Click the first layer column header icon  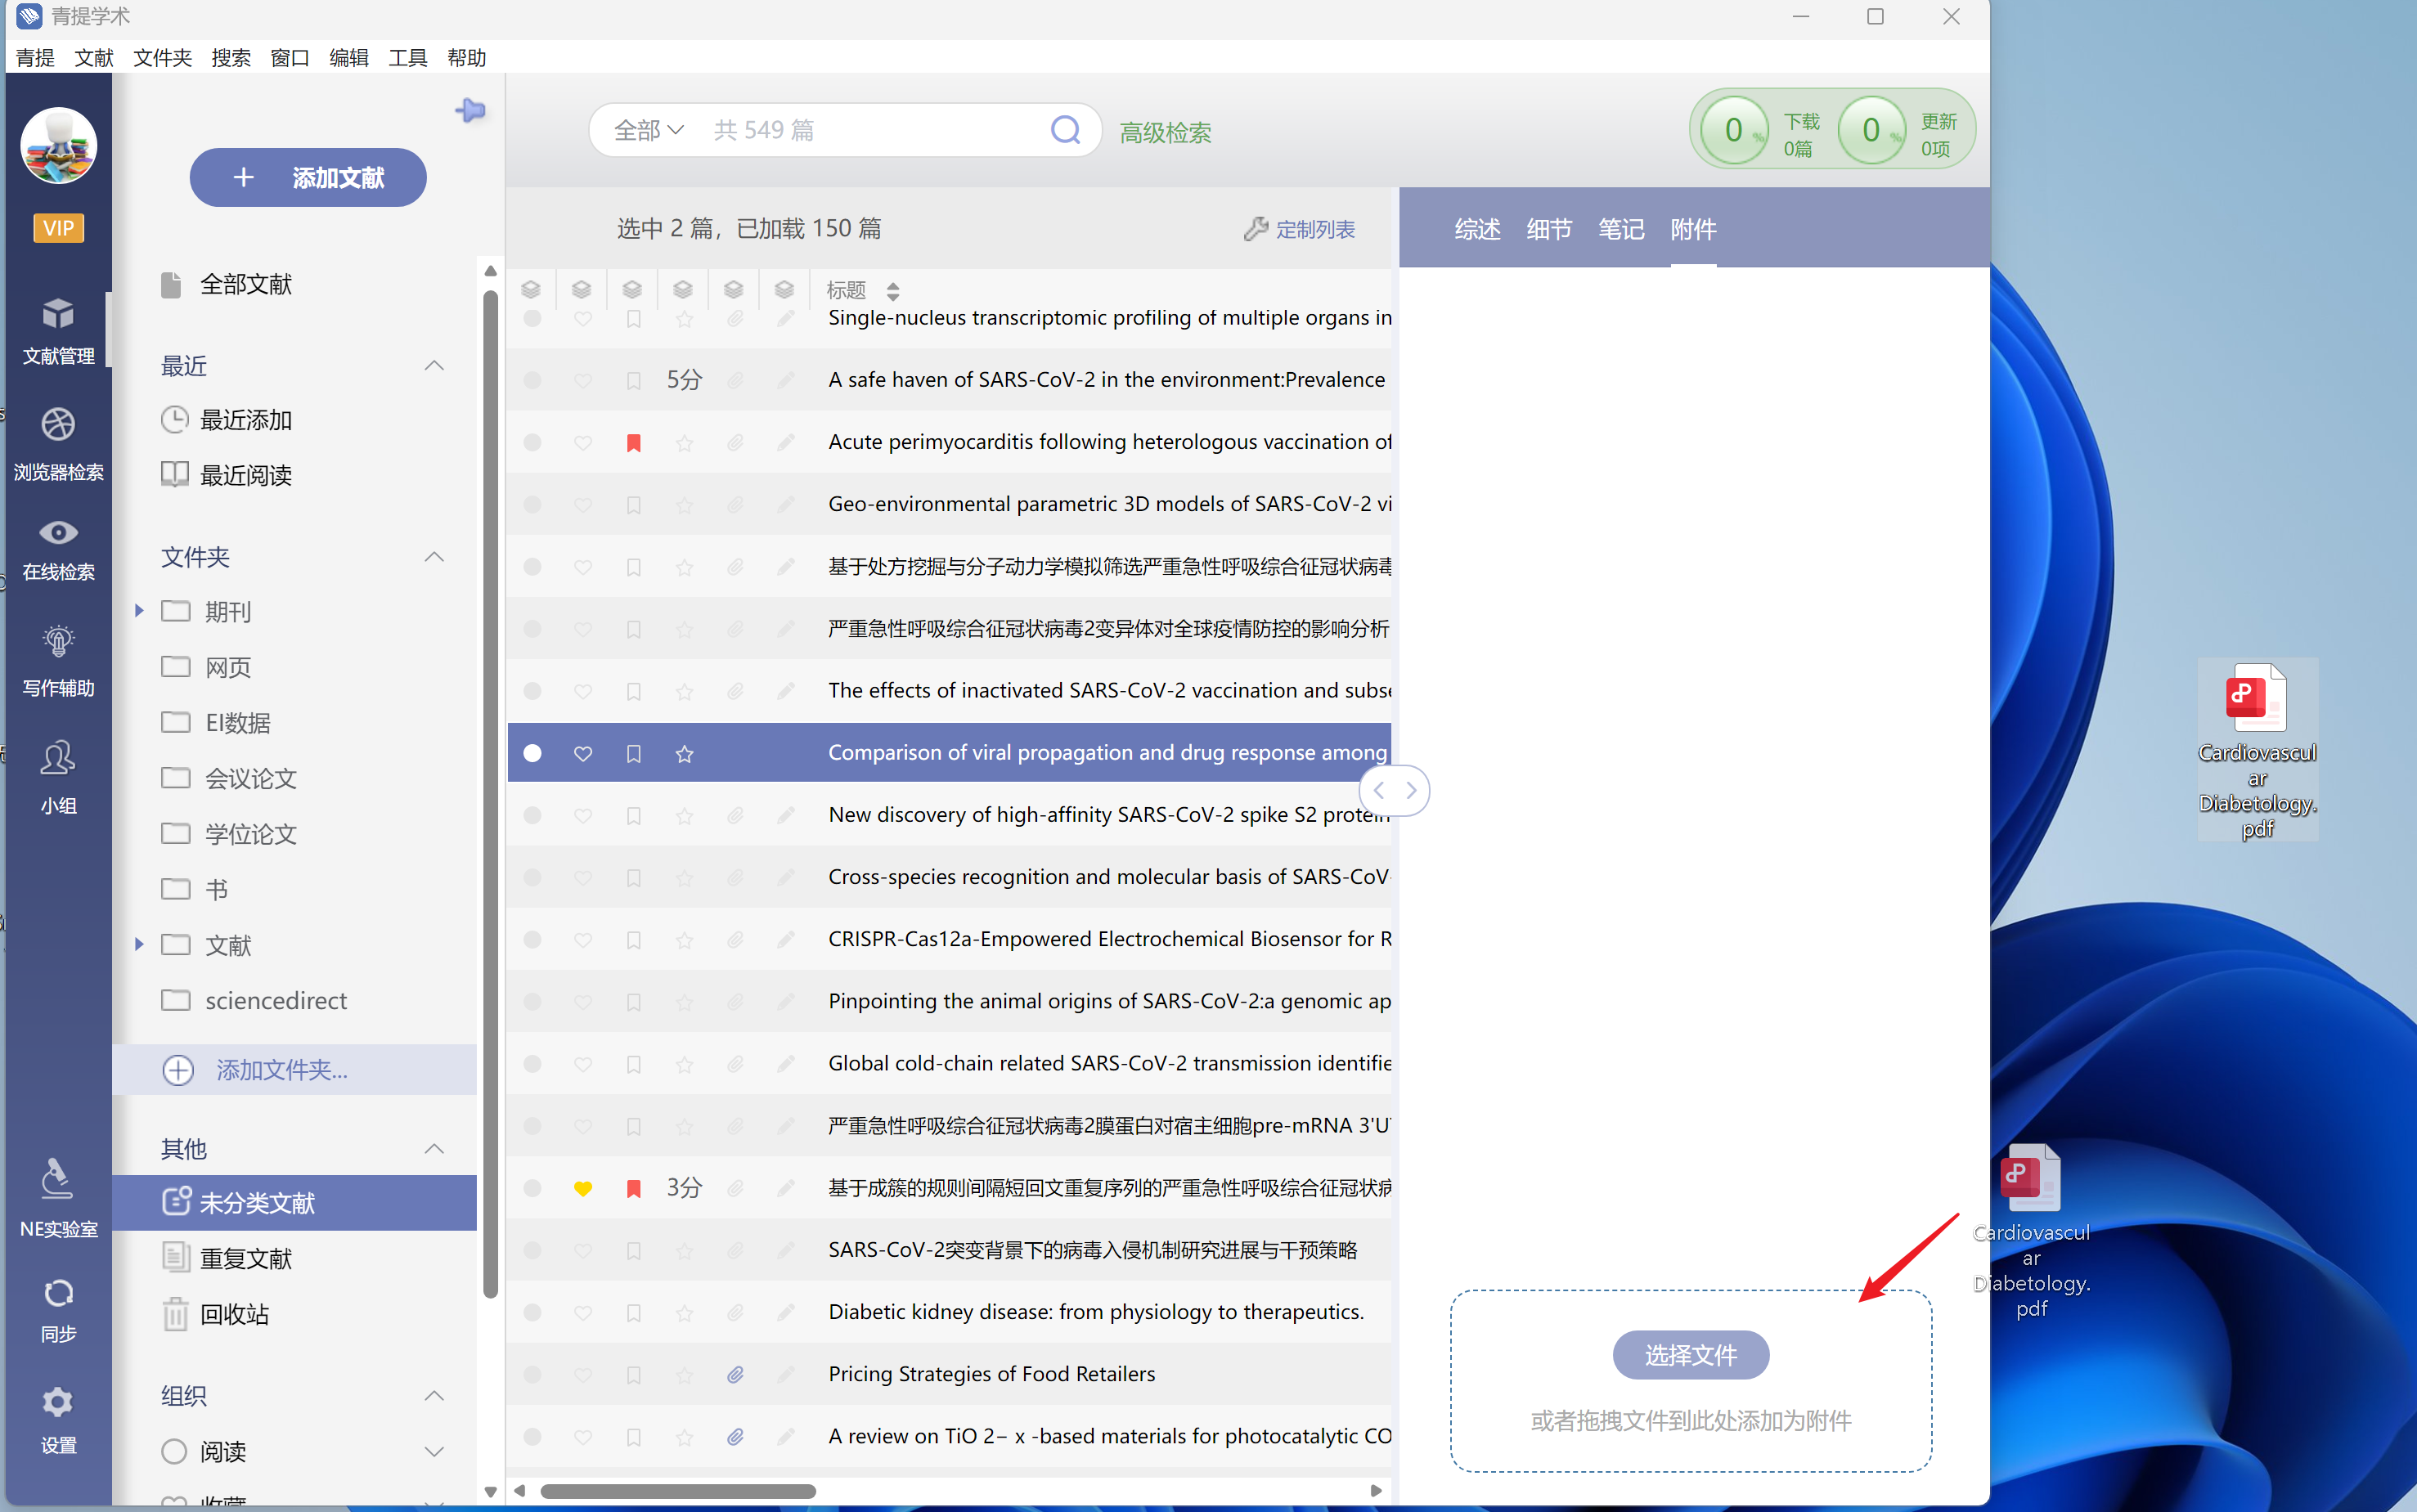pyautogui.click(x=531, y=290)
